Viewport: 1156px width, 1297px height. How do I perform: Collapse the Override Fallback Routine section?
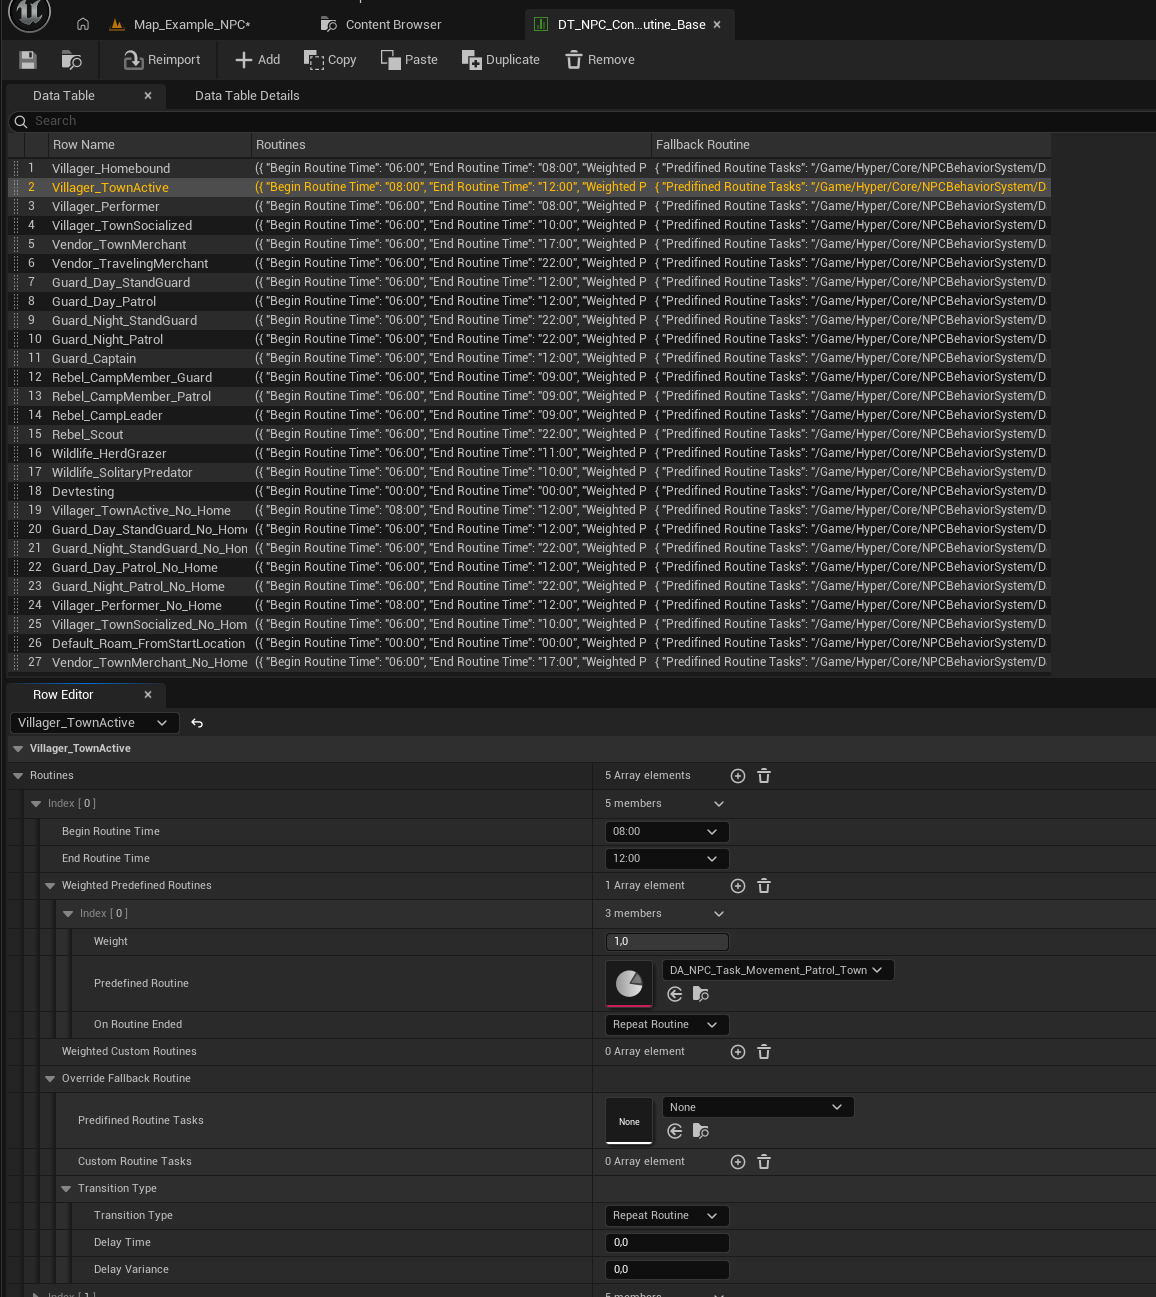point(50,1079)
